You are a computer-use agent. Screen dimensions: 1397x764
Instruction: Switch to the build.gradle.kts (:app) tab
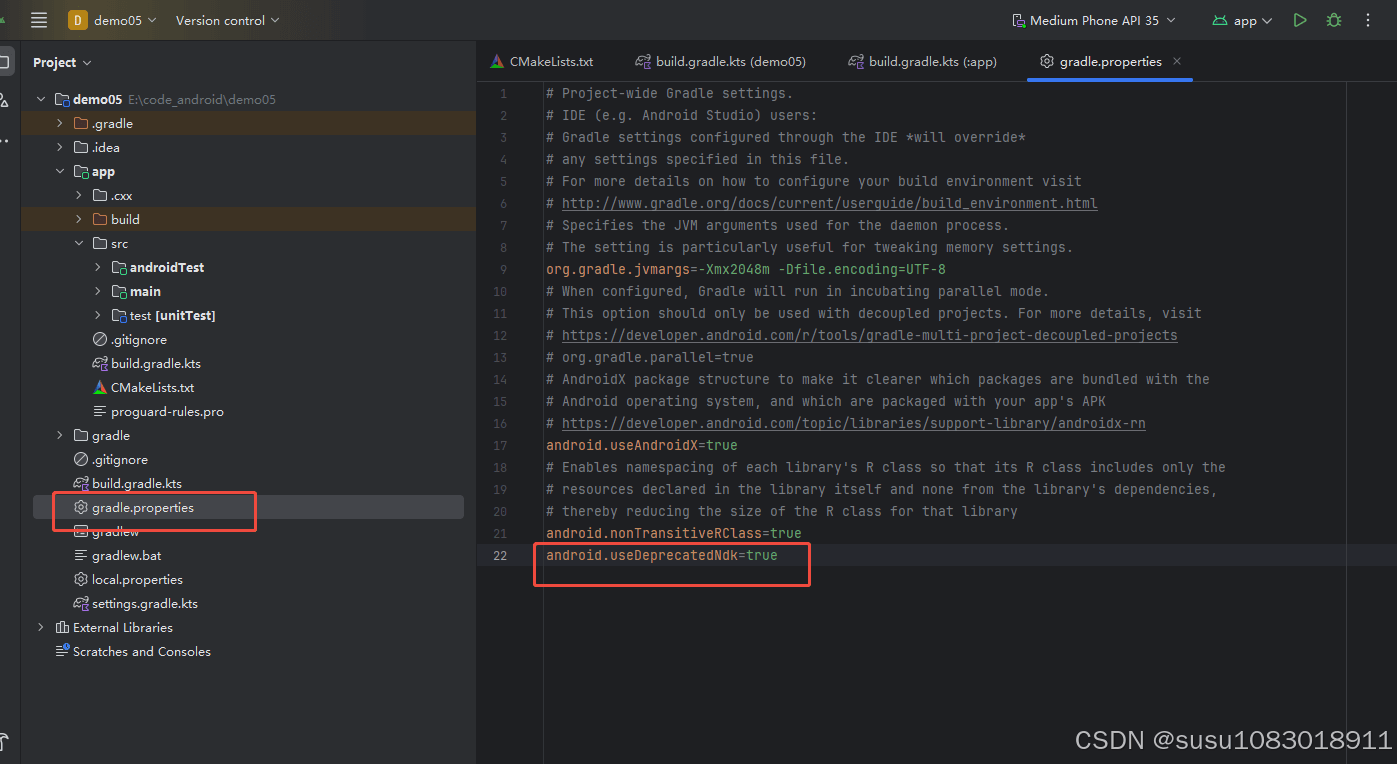pyautogui.click(x=922, y=61)
